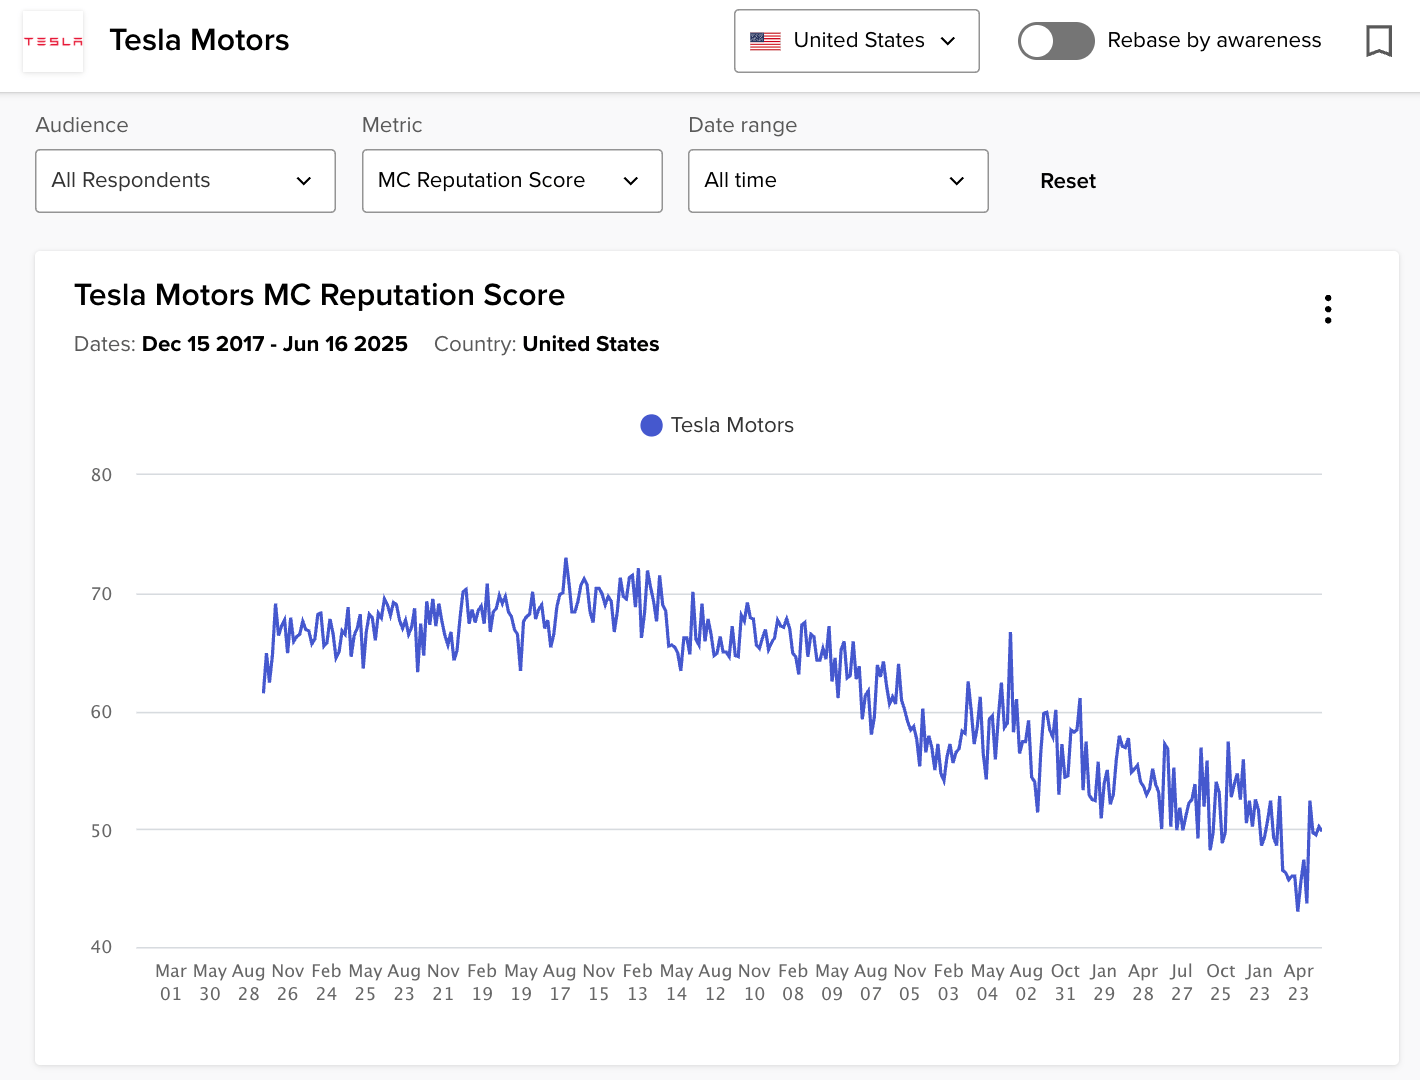
Task: Click the Rebase by awareness text label
Action: tap(1214, 40)
